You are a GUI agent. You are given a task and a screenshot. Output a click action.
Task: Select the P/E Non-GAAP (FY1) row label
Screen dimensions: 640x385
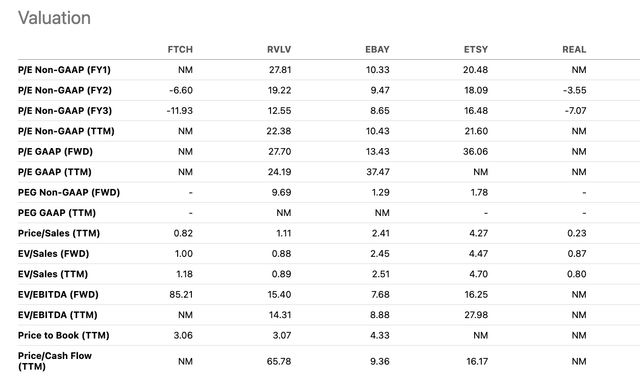click(x=64, y=70)
